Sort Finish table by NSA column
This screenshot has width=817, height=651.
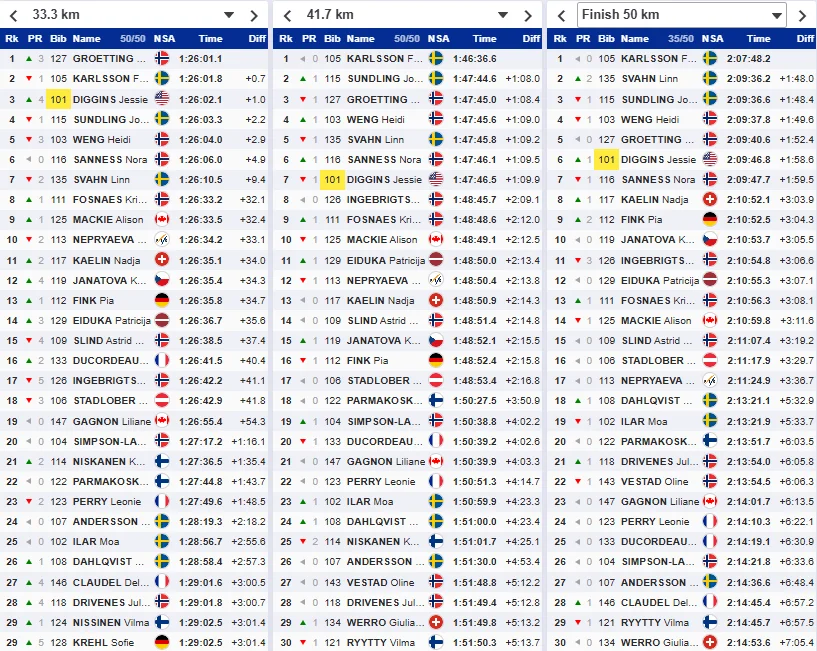pyautogui.click(x=712, y=39)
